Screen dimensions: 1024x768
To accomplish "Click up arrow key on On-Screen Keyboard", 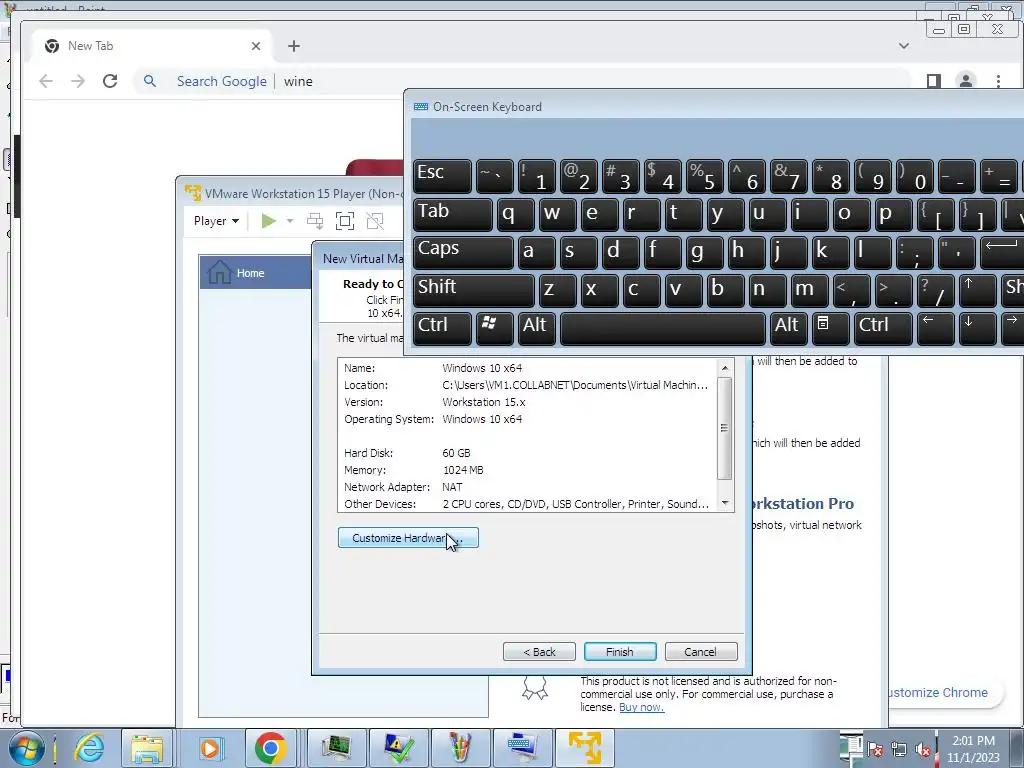I will [978, 290].
